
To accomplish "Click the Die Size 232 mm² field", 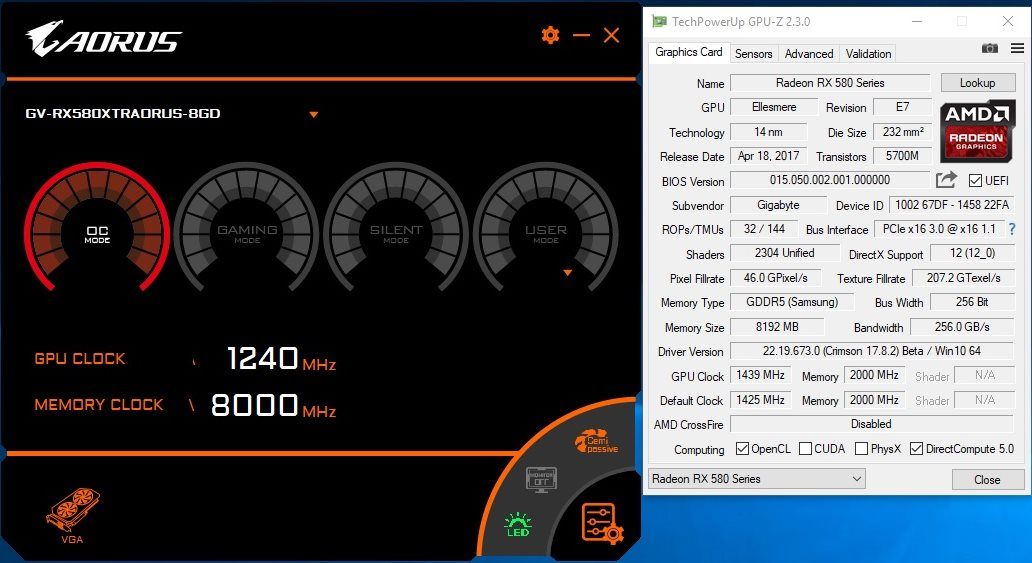I will click(x=903, y=132).
